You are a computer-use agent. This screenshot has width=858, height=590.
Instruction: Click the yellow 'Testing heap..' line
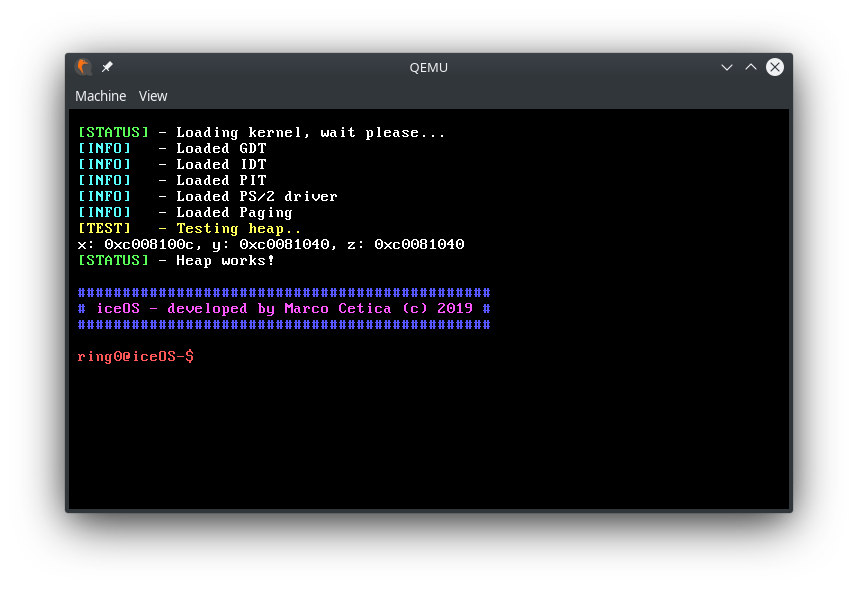[238, 228]
